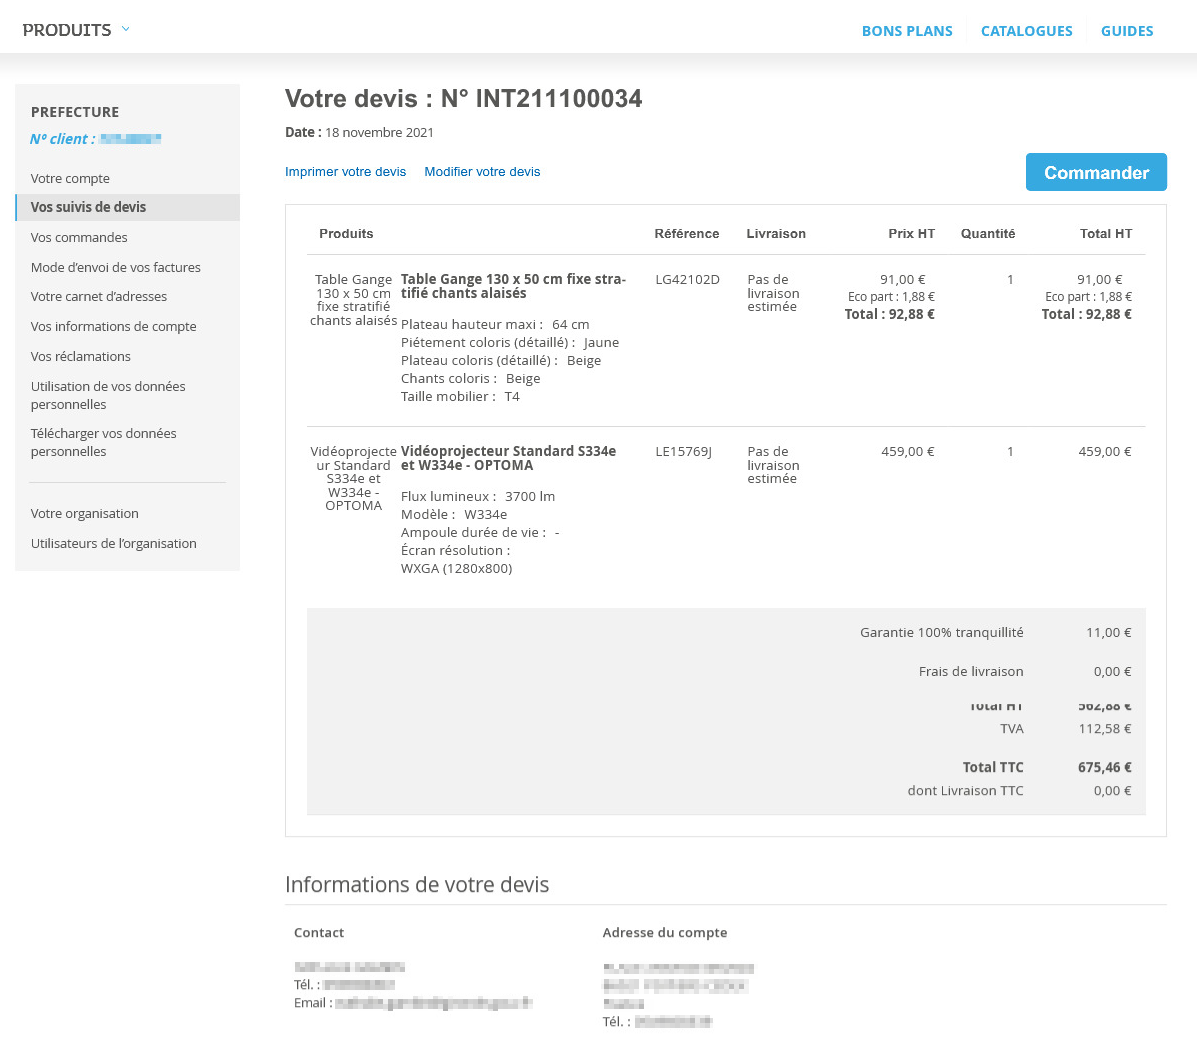This screenshot has width=1197, height=1061.
Task: Select reference LE15769J text
Action: coord(683,452)
